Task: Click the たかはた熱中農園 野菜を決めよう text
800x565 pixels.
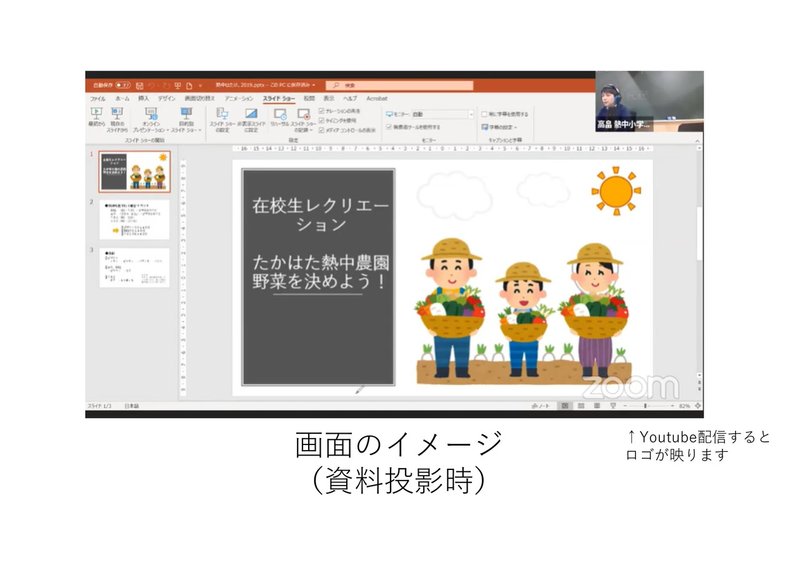Action: [321, 273]
